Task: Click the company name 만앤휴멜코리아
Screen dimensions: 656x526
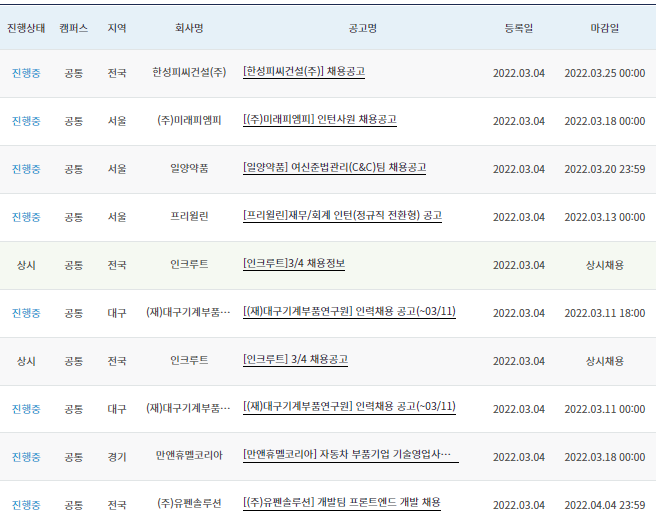Action: click(x=189, y=455)
